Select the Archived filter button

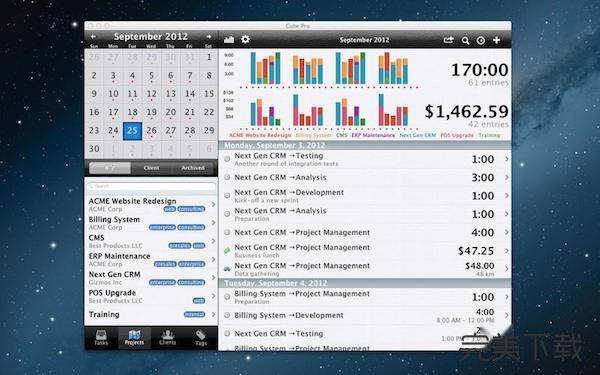click(x=193, y=168)
